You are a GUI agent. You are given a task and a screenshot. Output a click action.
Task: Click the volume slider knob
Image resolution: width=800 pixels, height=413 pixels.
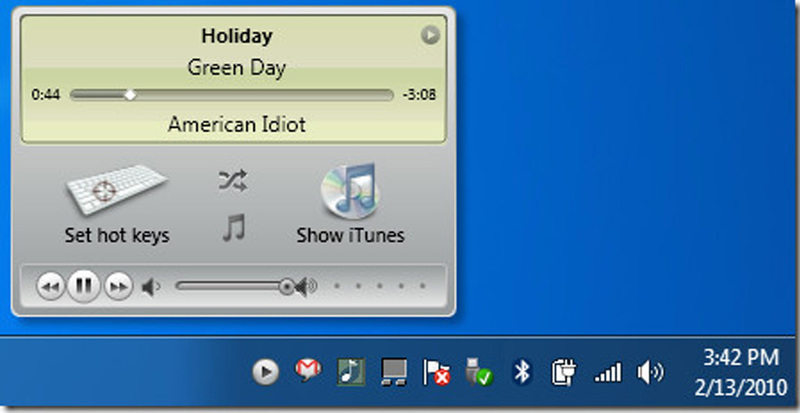tap(287, 287)
